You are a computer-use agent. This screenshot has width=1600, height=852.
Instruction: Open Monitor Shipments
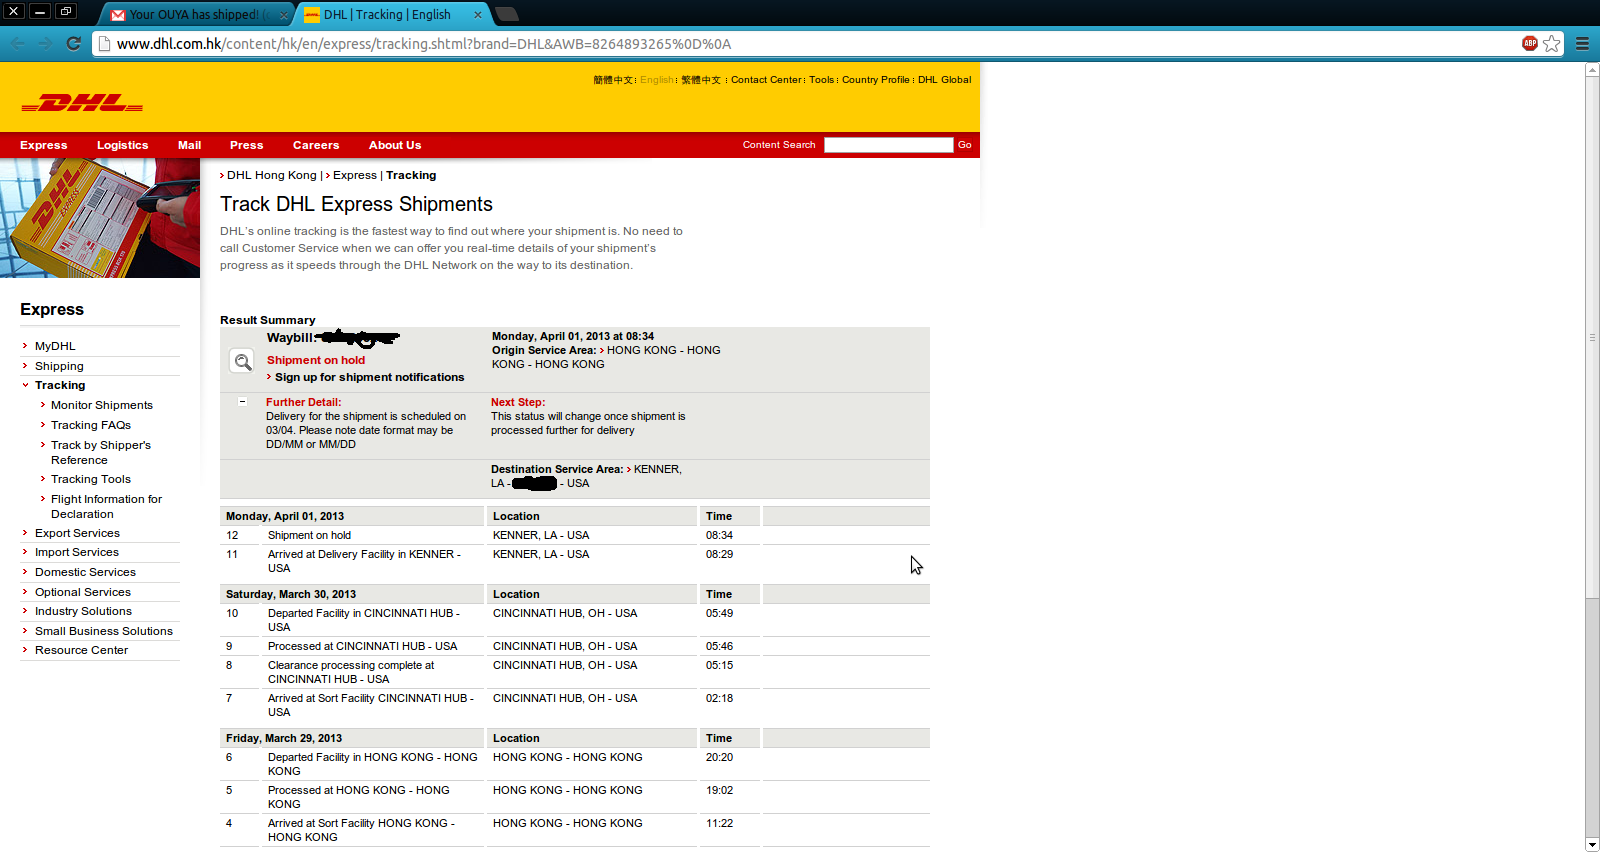coord(102,405)
